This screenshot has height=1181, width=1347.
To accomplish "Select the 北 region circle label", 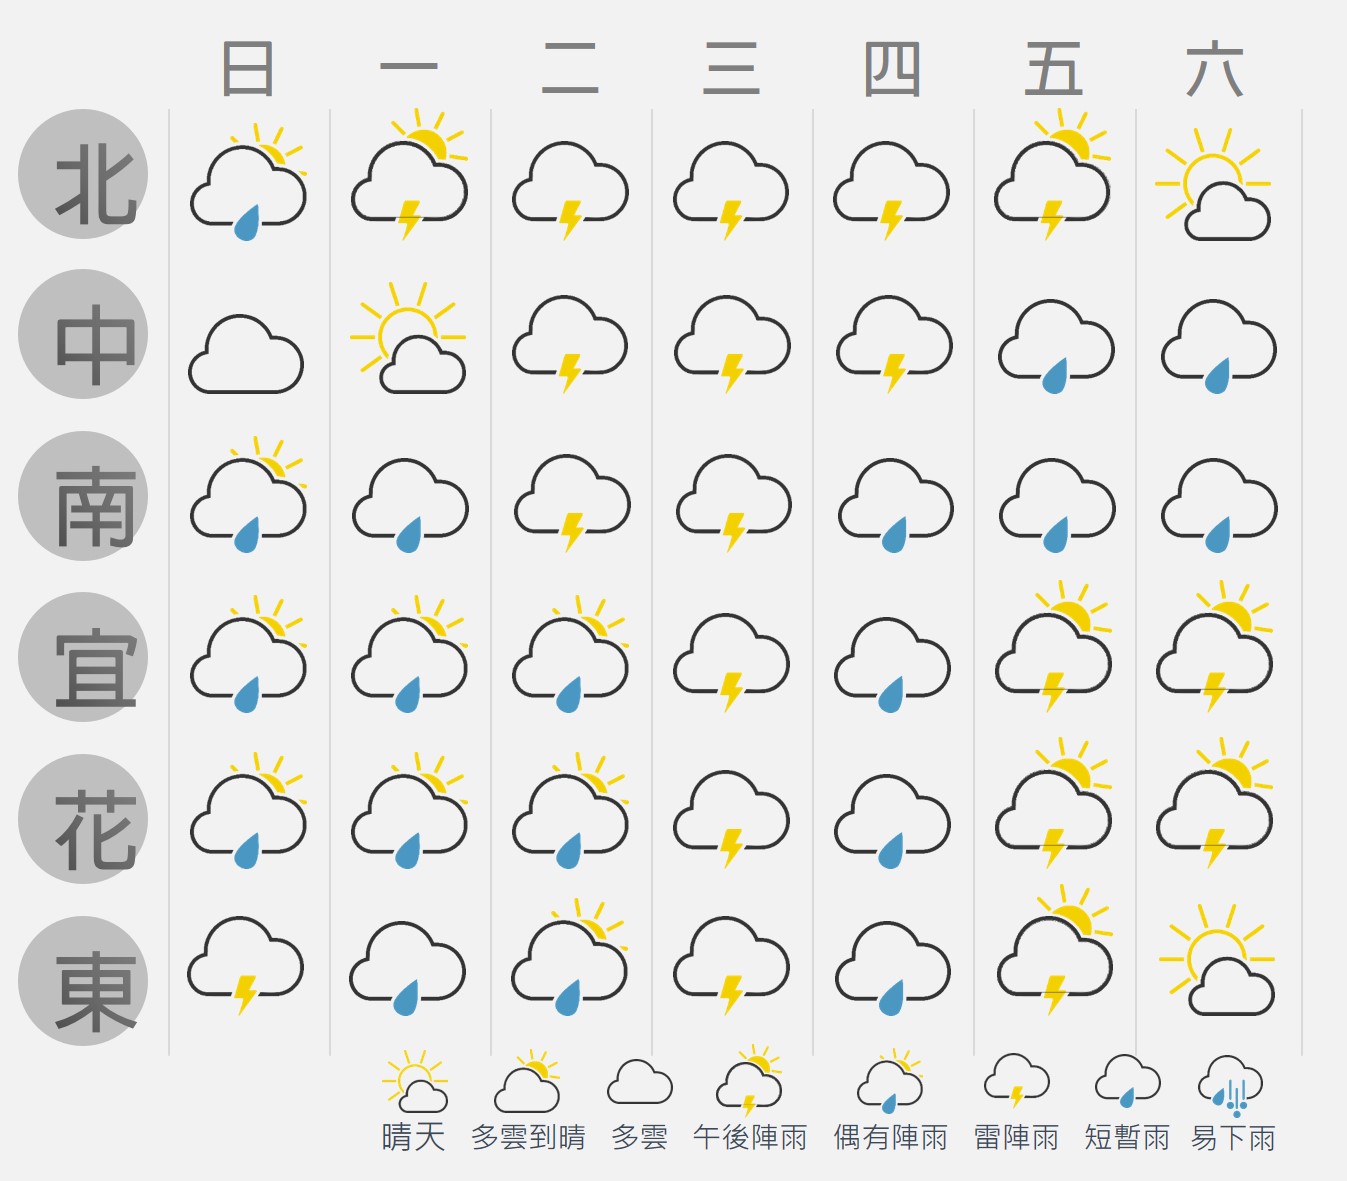I will click(83, 174).
